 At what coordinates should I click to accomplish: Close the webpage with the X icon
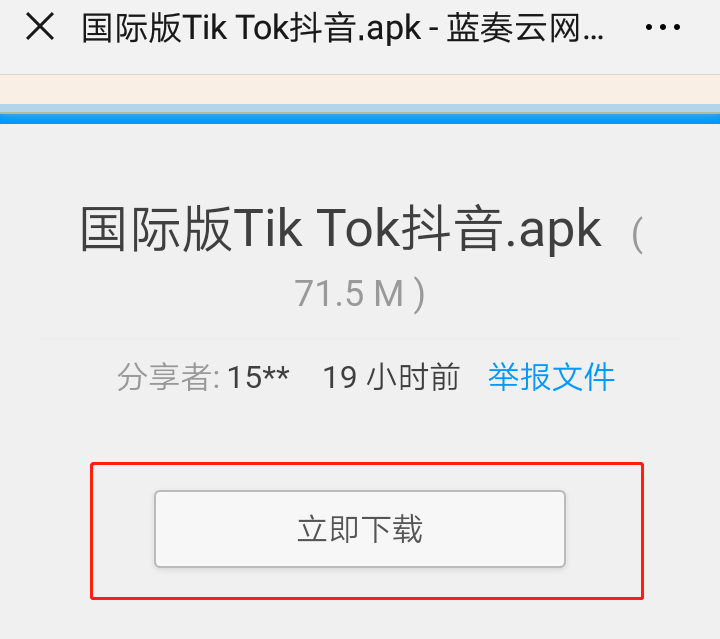[40, 27]
